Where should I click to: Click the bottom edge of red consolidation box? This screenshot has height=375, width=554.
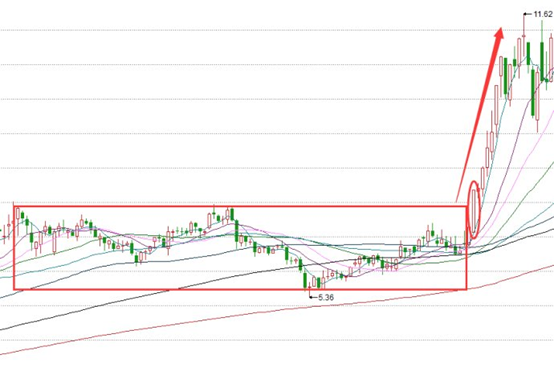coord(240,289)
